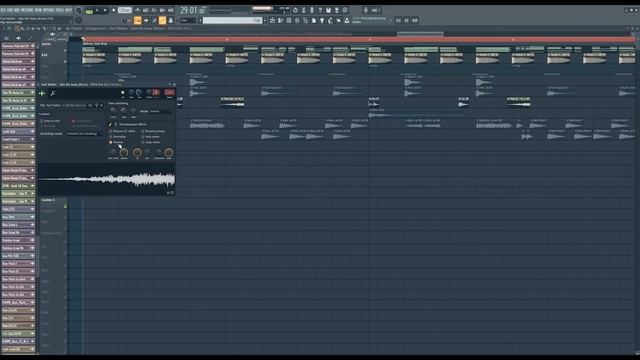Open the Declicking mode dropdown
The image size is (640, 360).
[83, 134]
